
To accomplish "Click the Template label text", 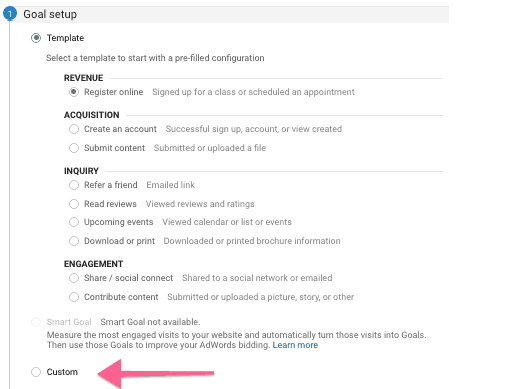I will coord(65,38).
